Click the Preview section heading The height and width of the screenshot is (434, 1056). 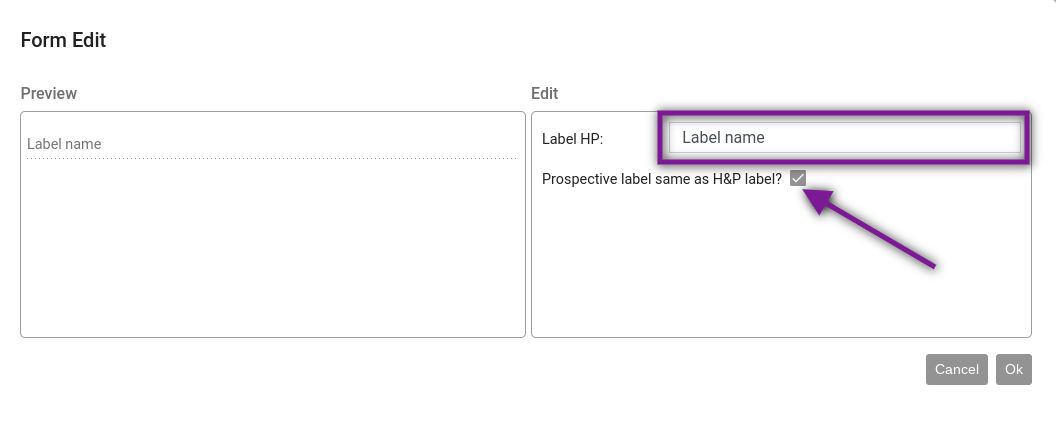pyautogui.click(x=48, y=94)
